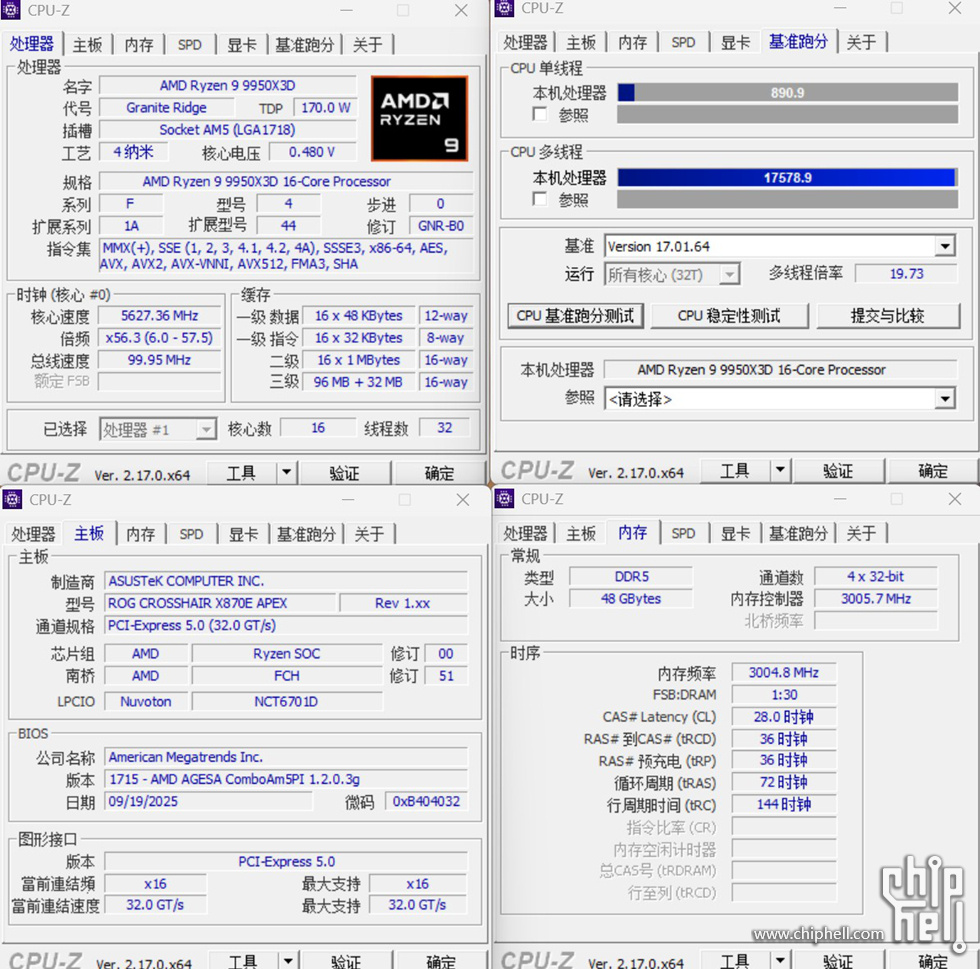Open the SPD tab in mainboard window
The width and height of the screenshot is (980, 969).
coord(191,534)
